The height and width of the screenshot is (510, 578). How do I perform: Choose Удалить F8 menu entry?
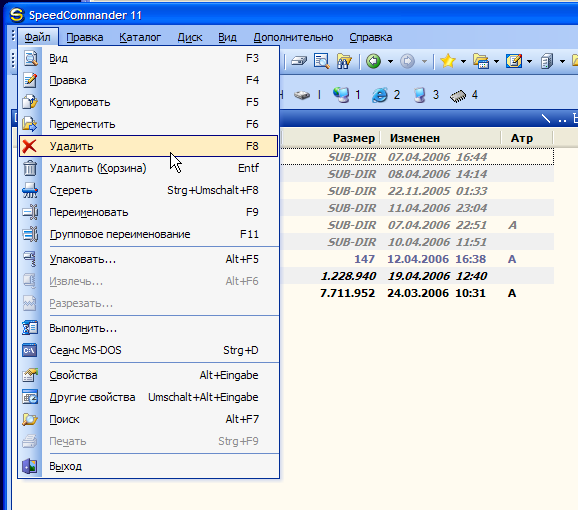(149, 146)
